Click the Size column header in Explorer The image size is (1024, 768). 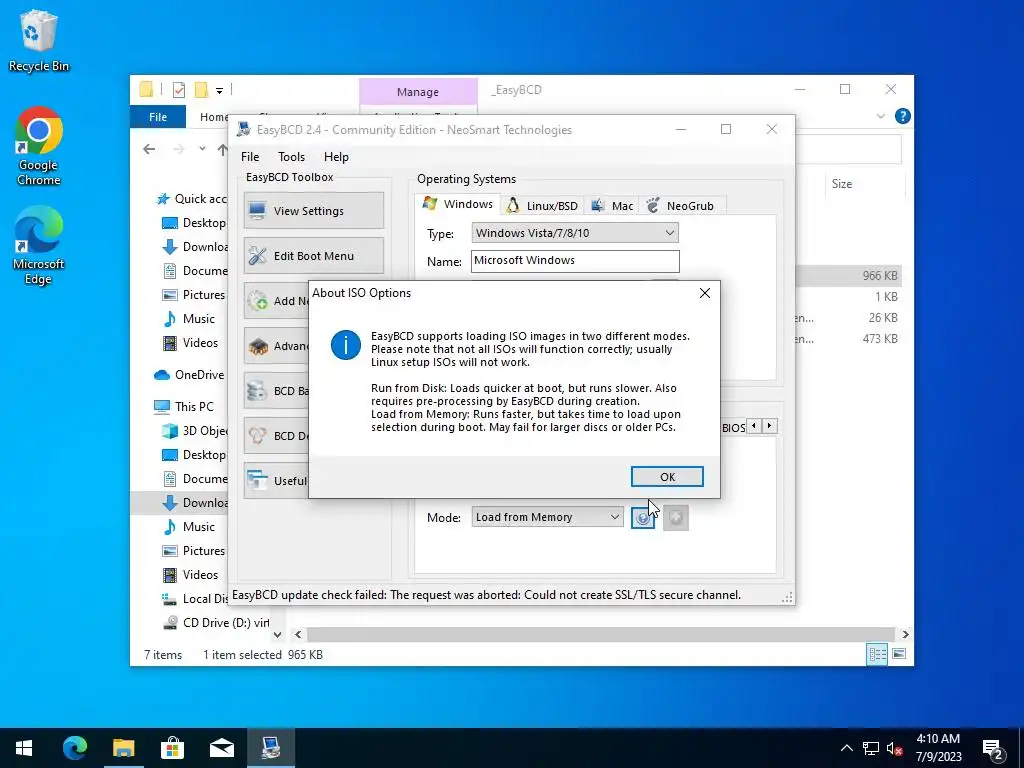pyautogui.click(x=842, y=184)
